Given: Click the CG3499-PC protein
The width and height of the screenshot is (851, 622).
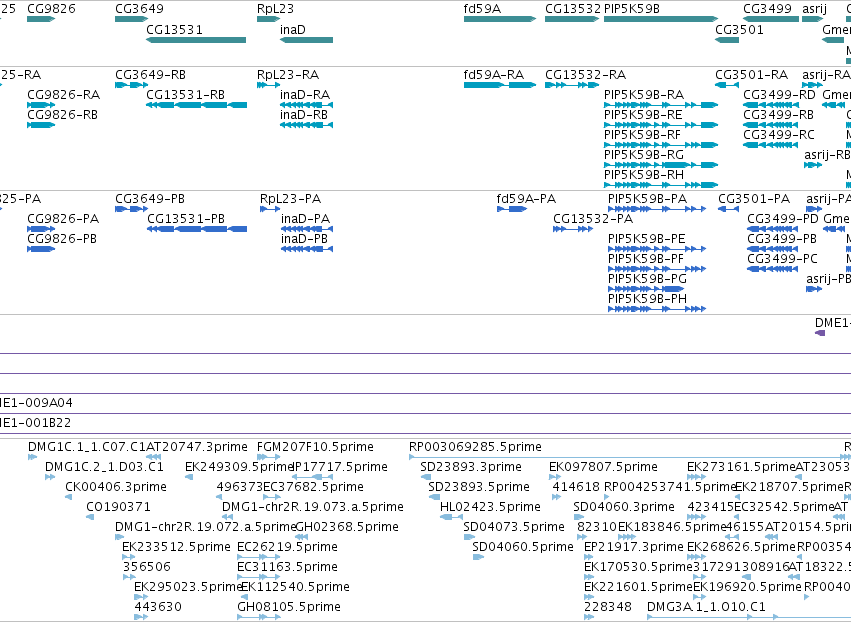Looking at the screenshot, I should pos(773,269).
